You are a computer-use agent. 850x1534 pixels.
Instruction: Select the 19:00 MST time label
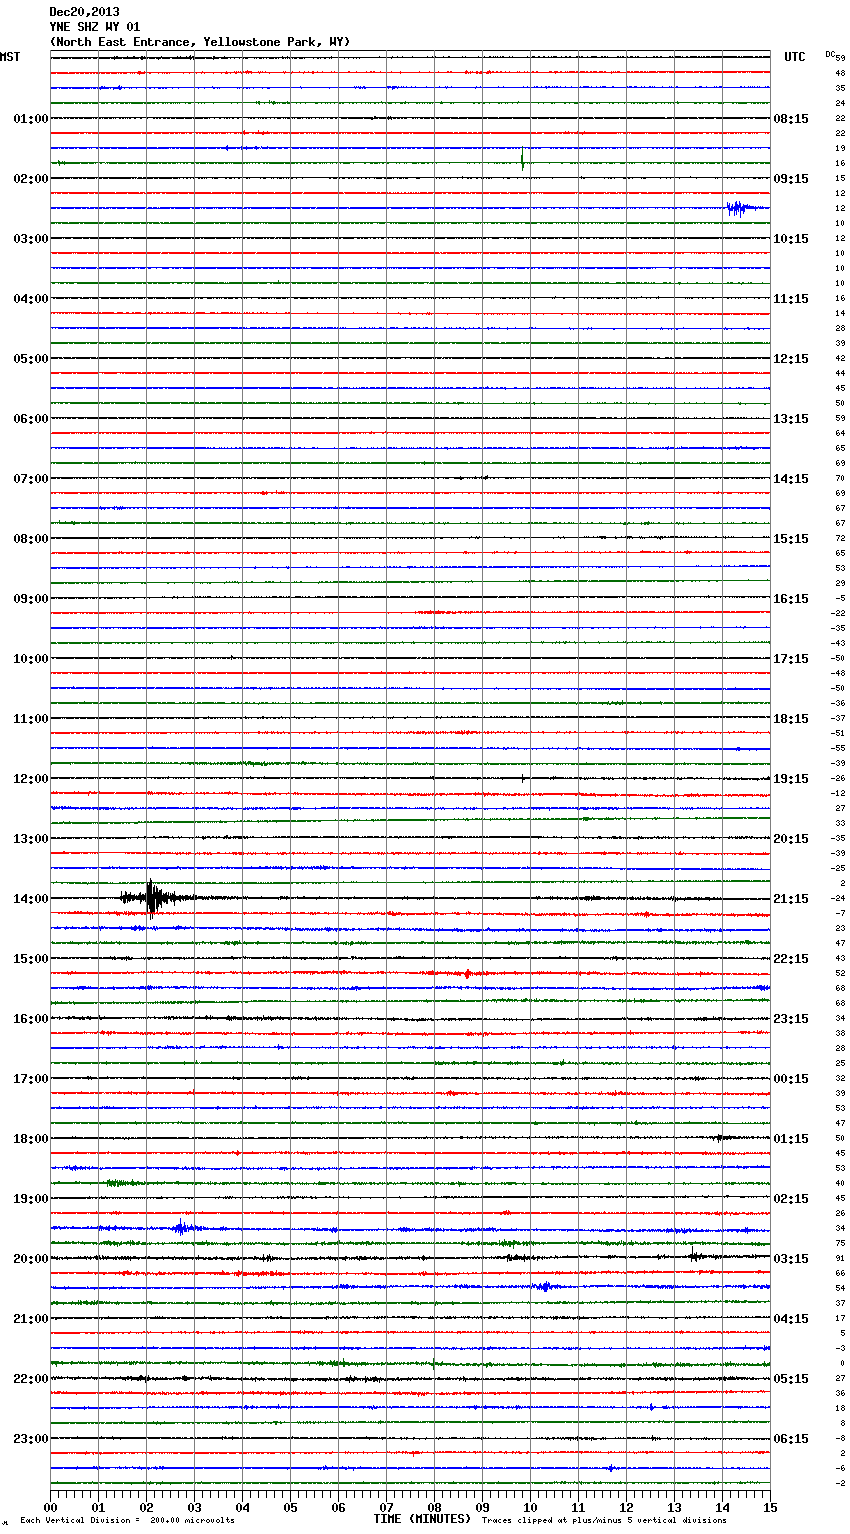pos(31,1199)
